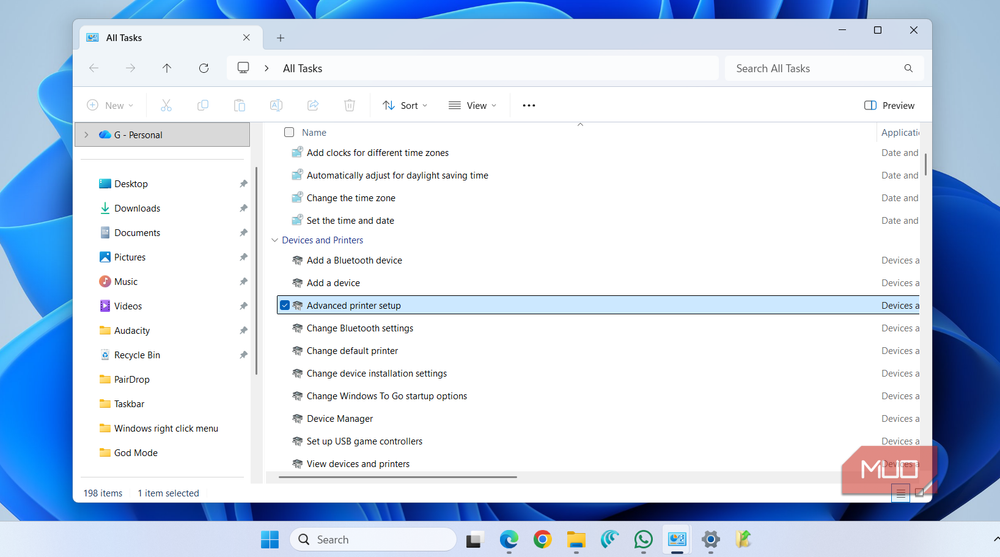Screen dimensions: 1000x557
Task: Select the All Tasks tab
Action: pyautogui.click(x=171, y=38)
